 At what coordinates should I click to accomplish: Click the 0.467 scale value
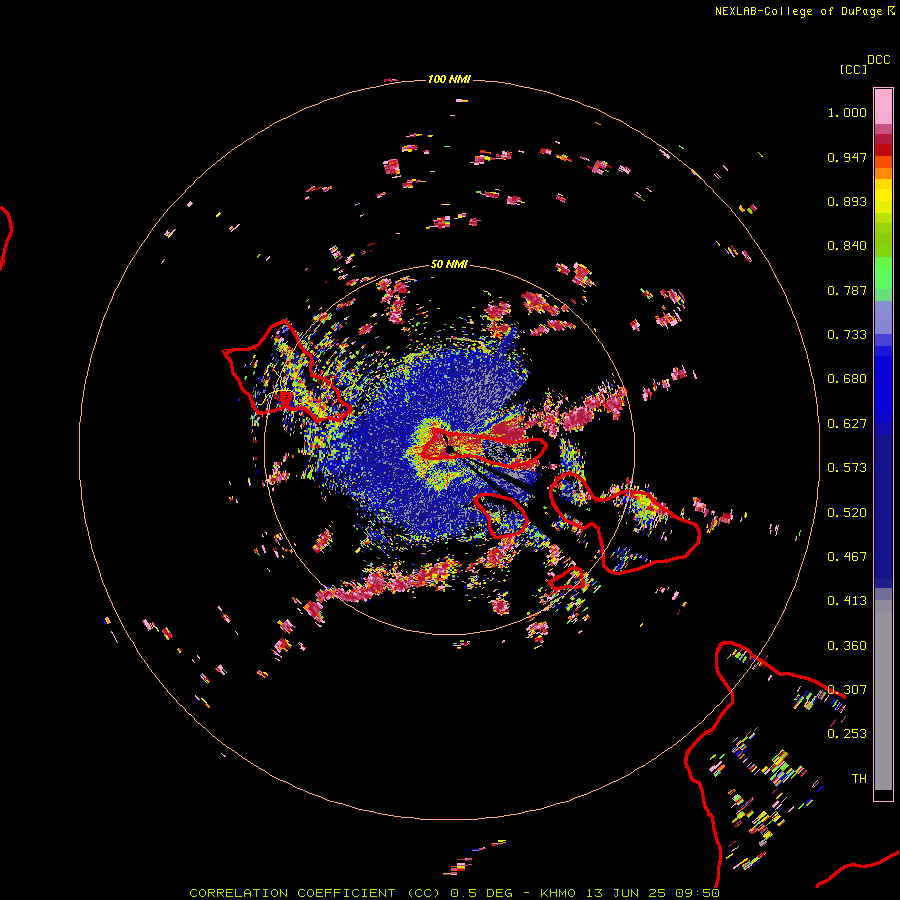[x=847, y=557]
